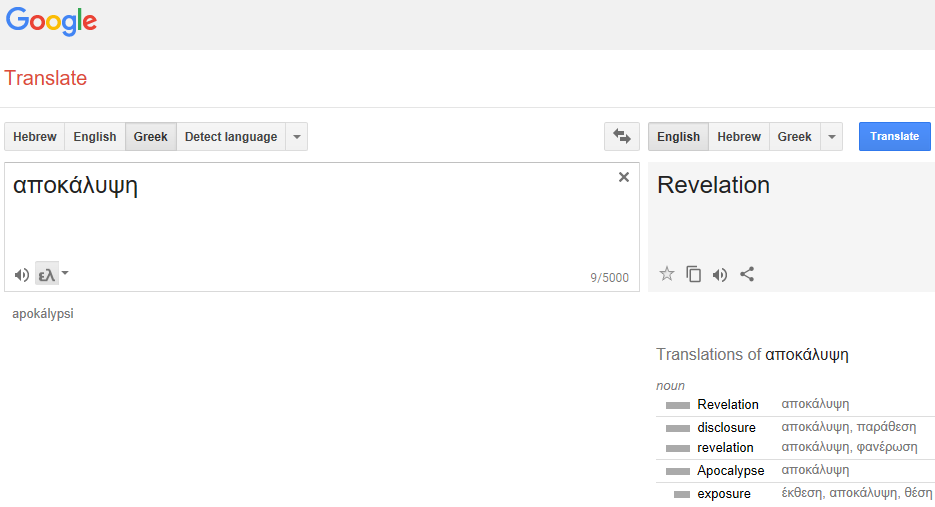Select Greek as target language

(x=794, y=137)
